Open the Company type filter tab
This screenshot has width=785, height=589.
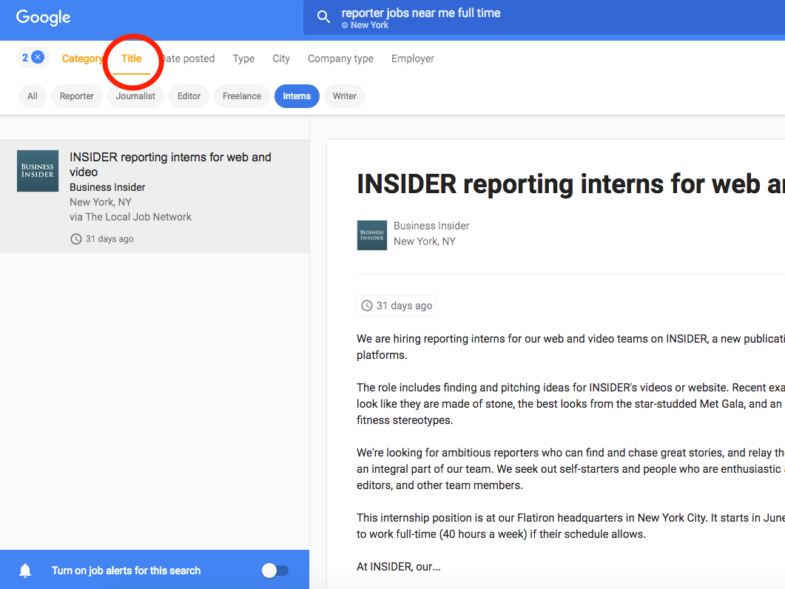tap(340, 59)
